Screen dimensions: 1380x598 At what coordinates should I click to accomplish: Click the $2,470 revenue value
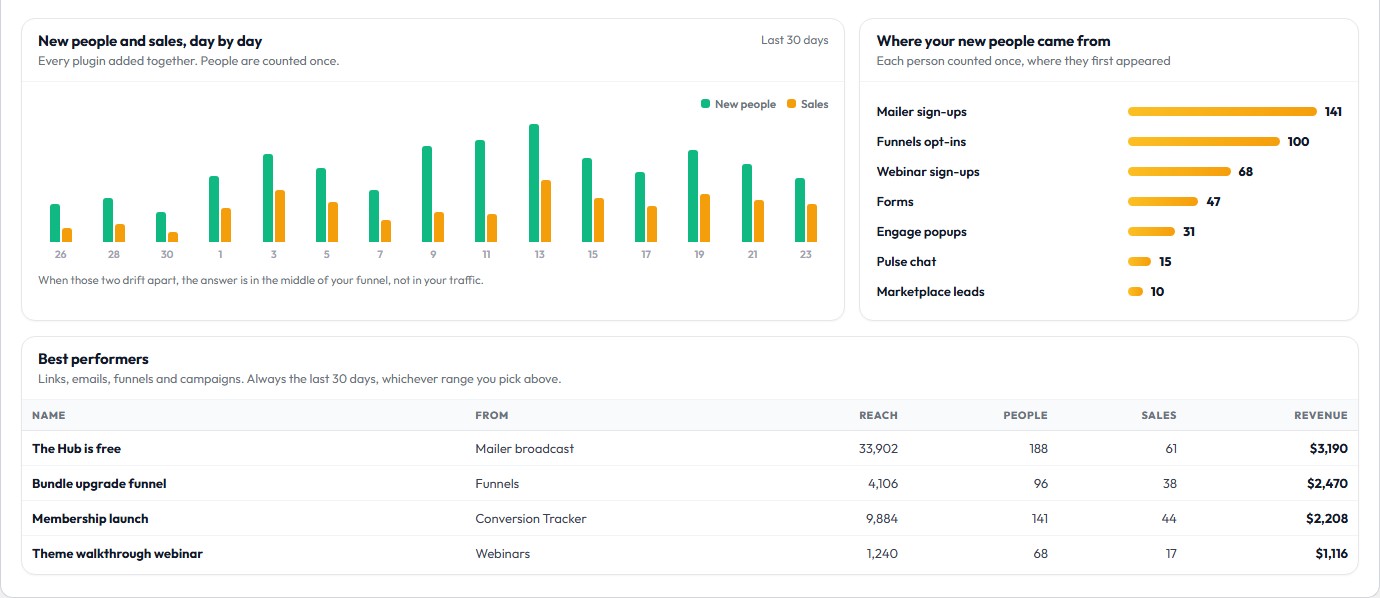[1327, 484]
